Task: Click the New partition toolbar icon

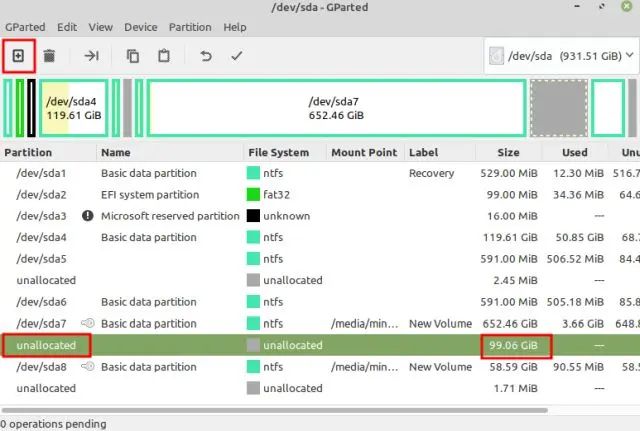Action: 19,56
